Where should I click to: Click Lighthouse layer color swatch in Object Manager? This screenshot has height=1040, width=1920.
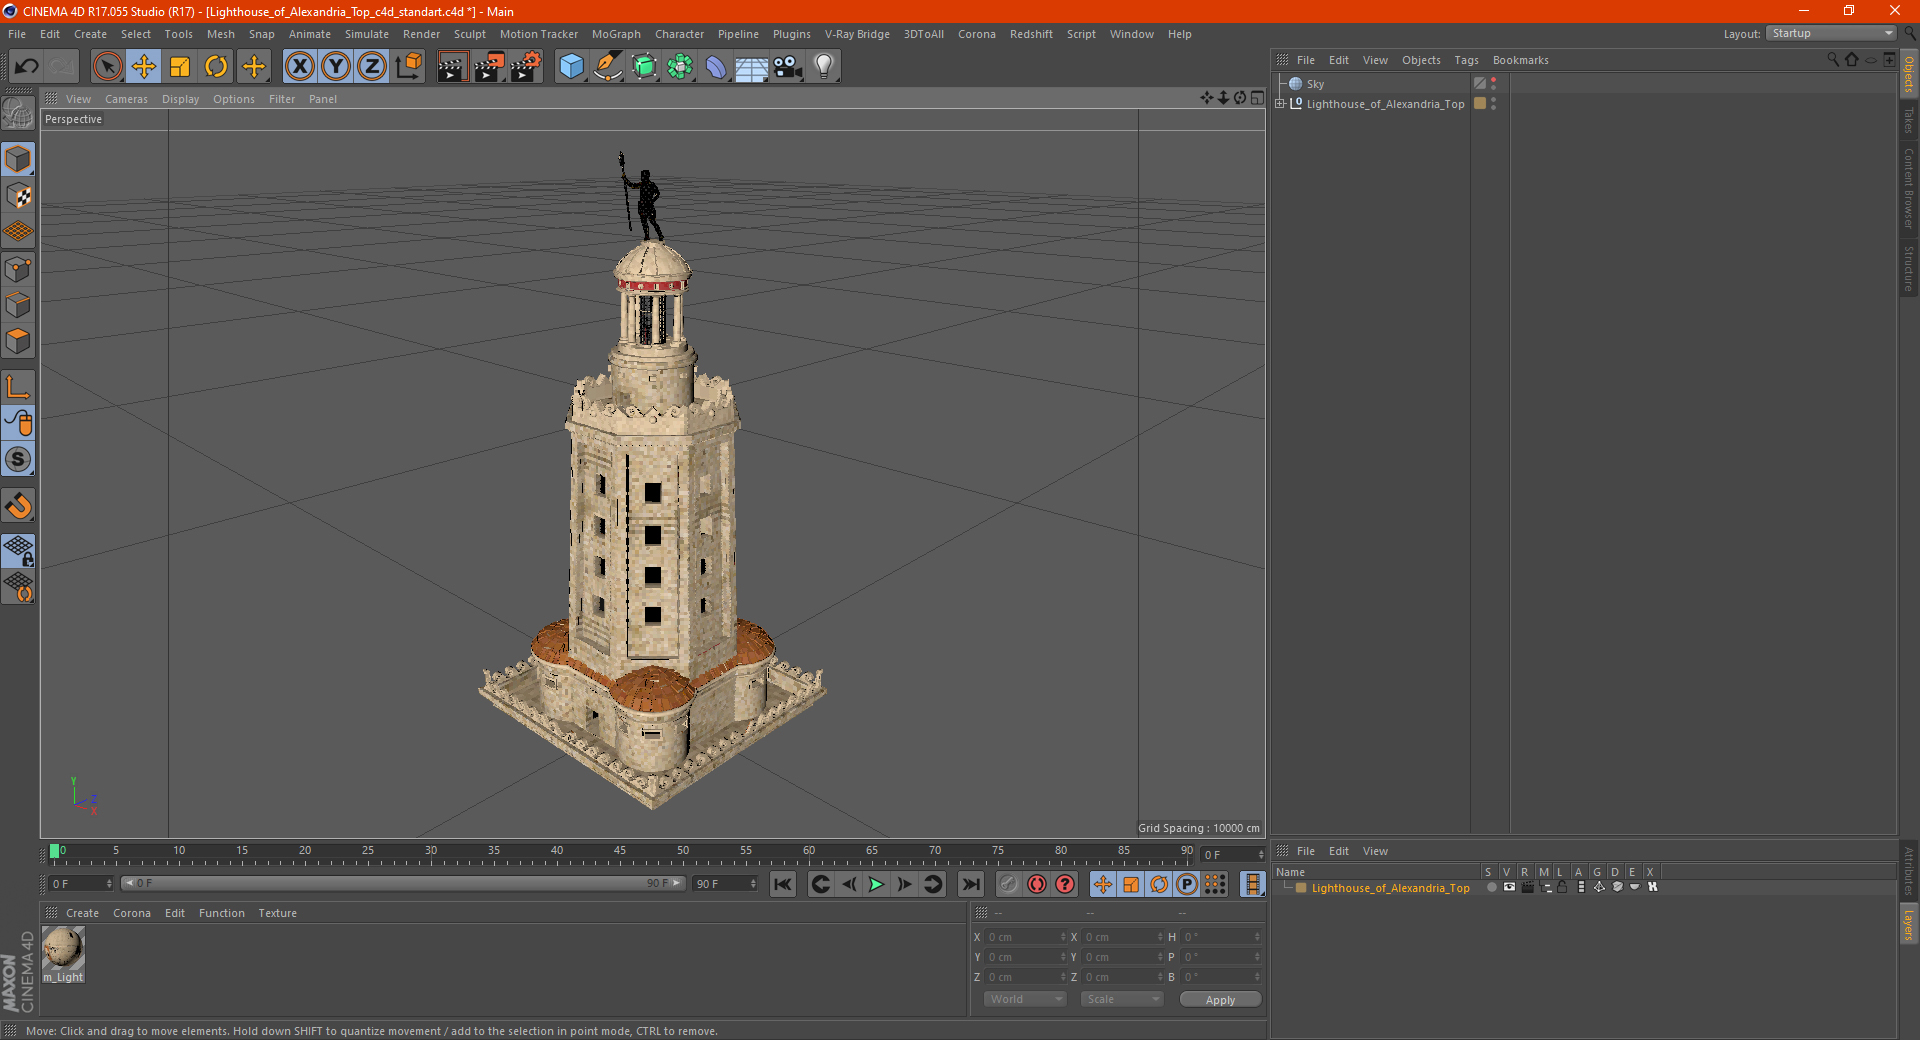1480,103
